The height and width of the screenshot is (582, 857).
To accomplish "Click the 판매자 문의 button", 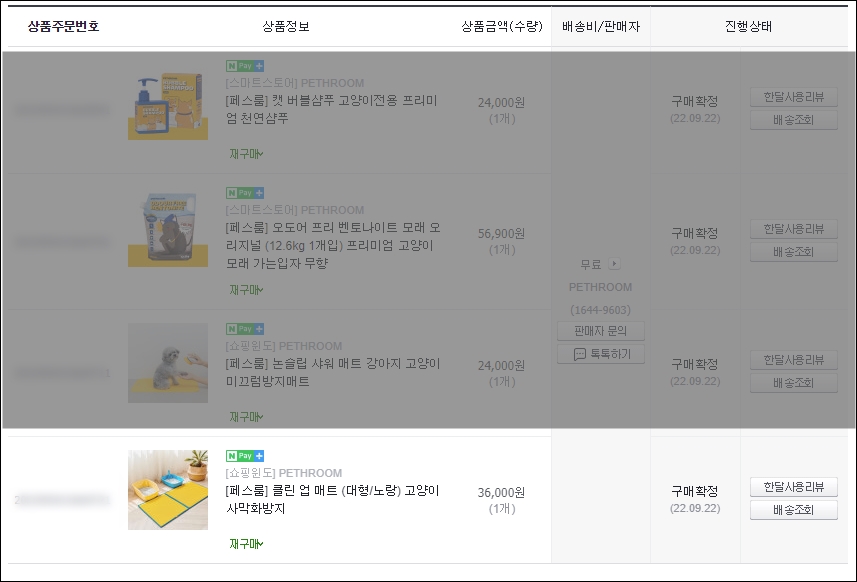I will pos(601,331).
